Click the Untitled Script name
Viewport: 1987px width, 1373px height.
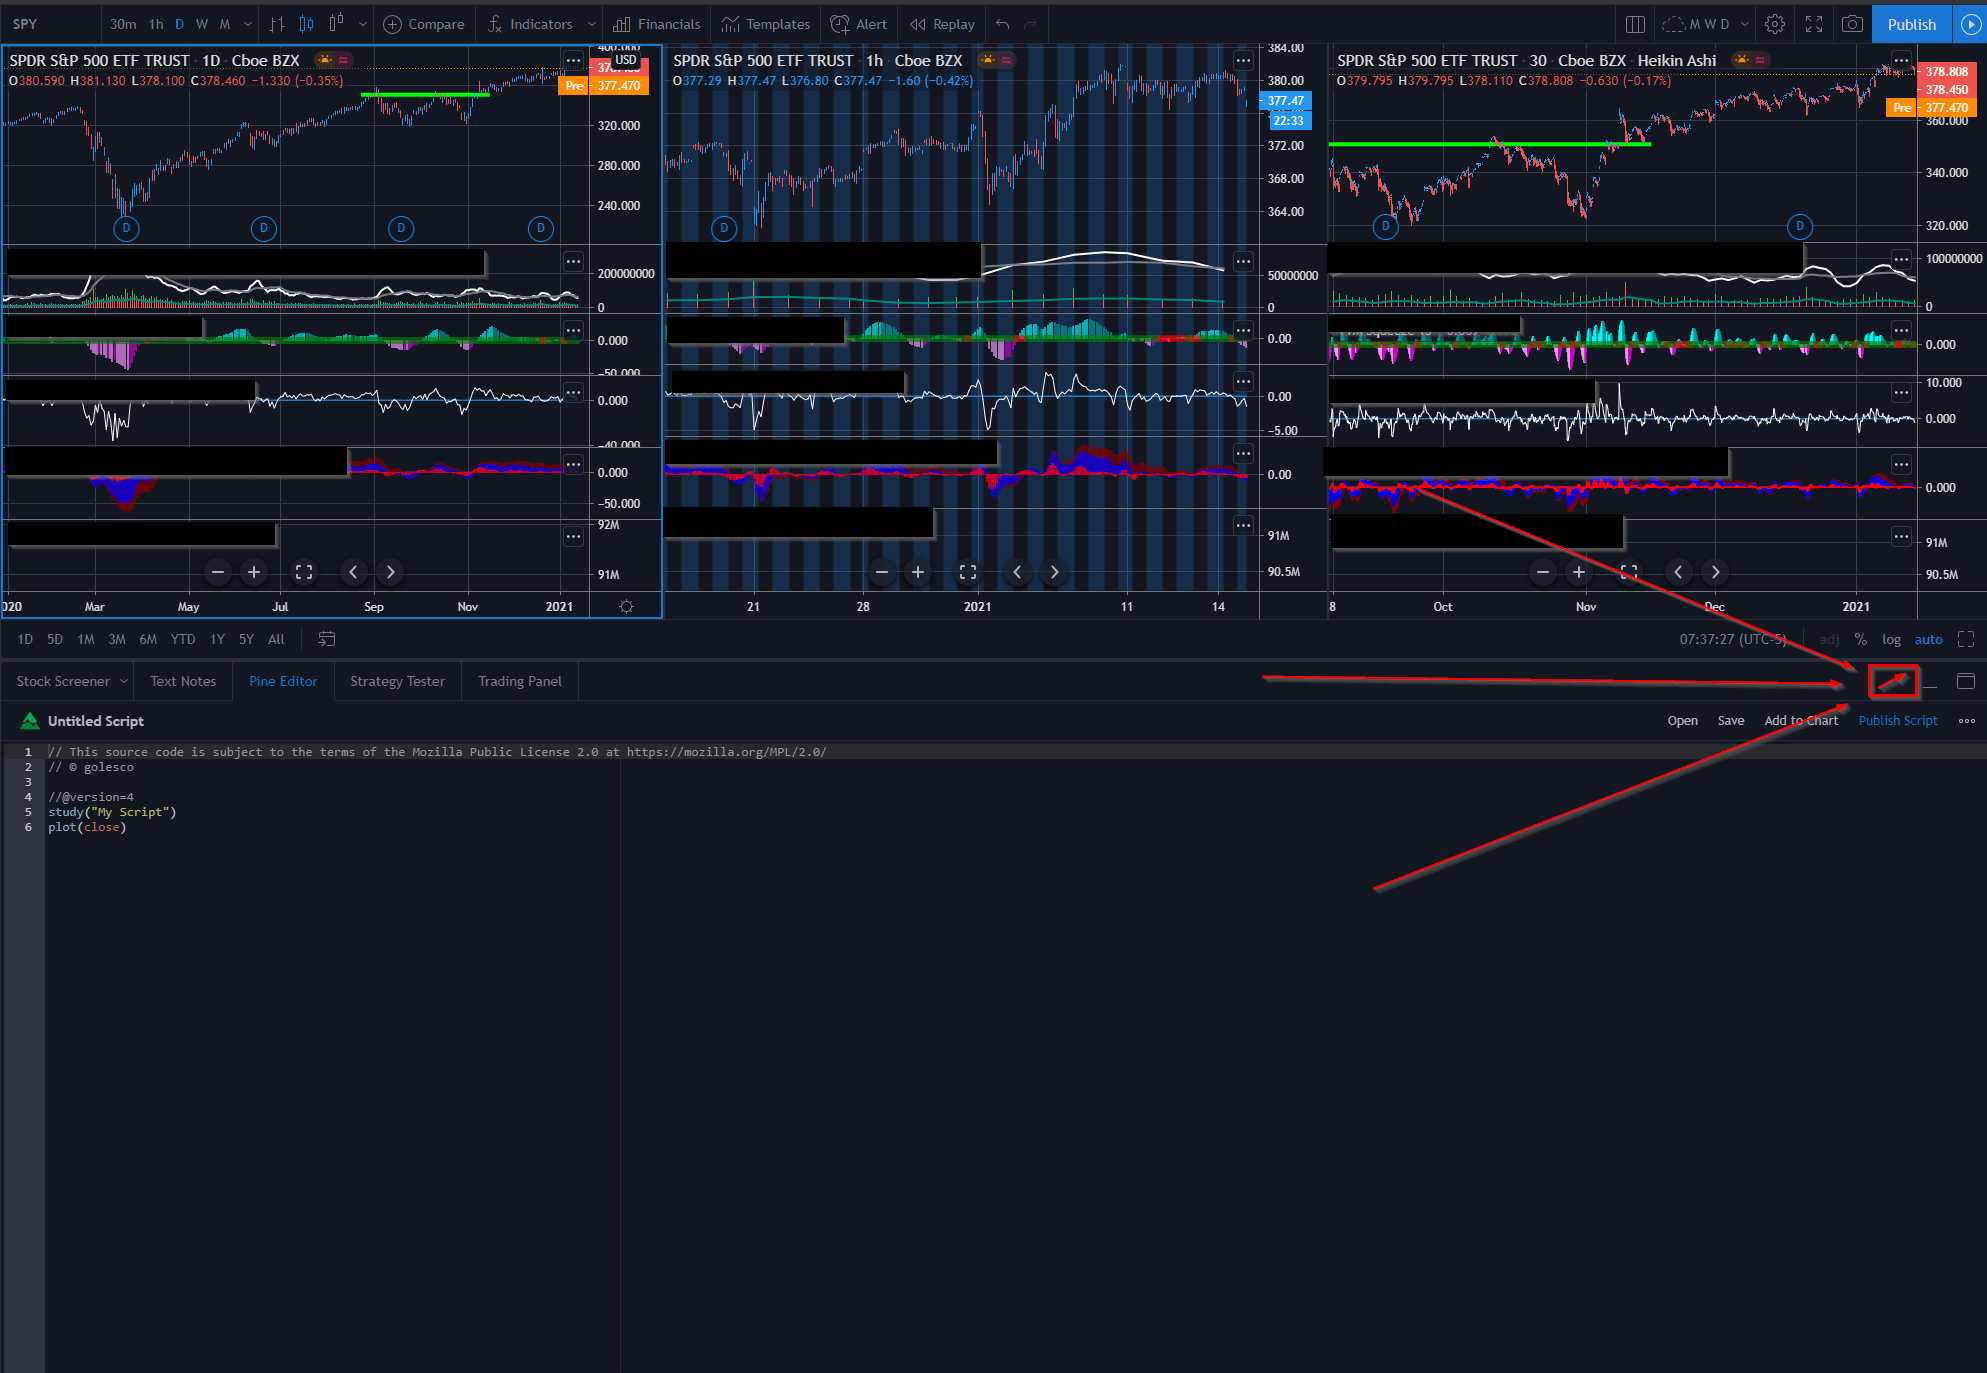click(96, 721)
